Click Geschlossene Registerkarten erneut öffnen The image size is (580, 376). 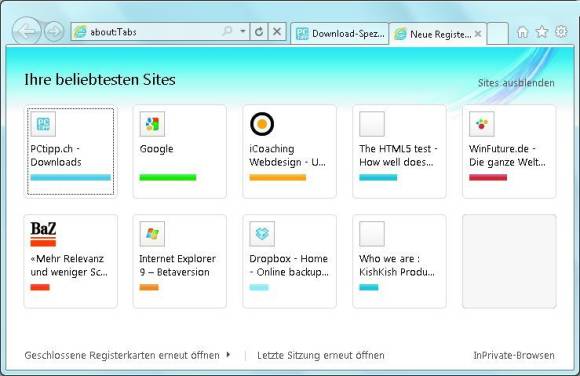[122, 355]
